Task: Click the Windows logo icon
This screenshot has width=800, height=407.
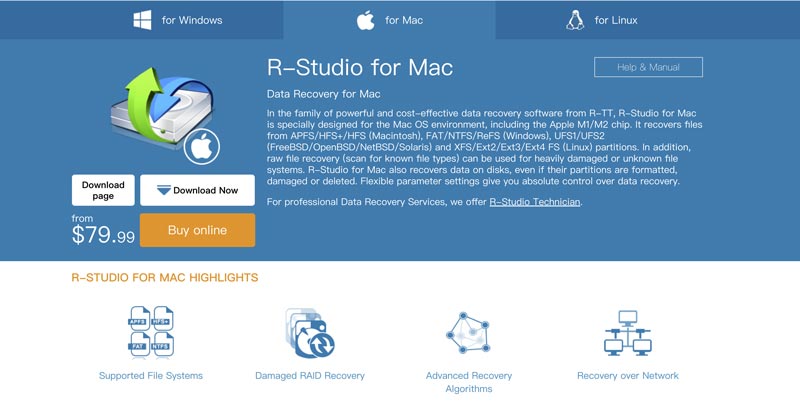Action: pyautogui.click(x=142, y=20)
